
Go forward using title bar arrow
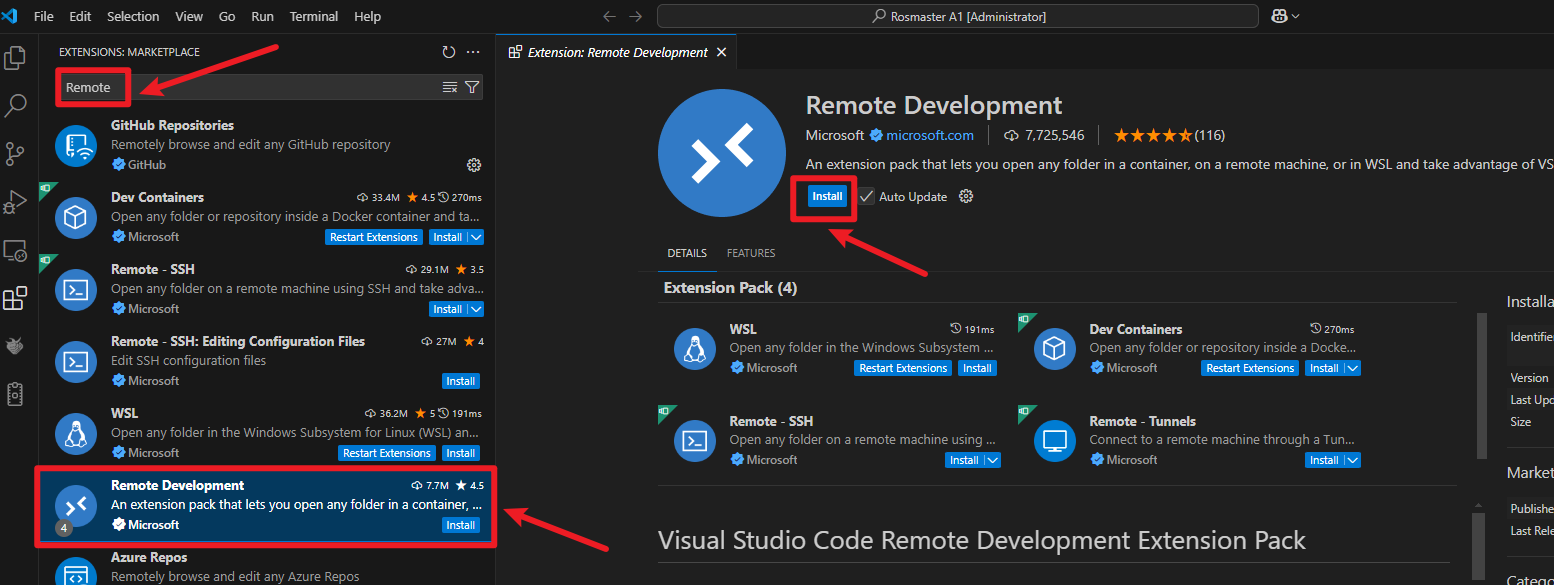coord(636,16)
